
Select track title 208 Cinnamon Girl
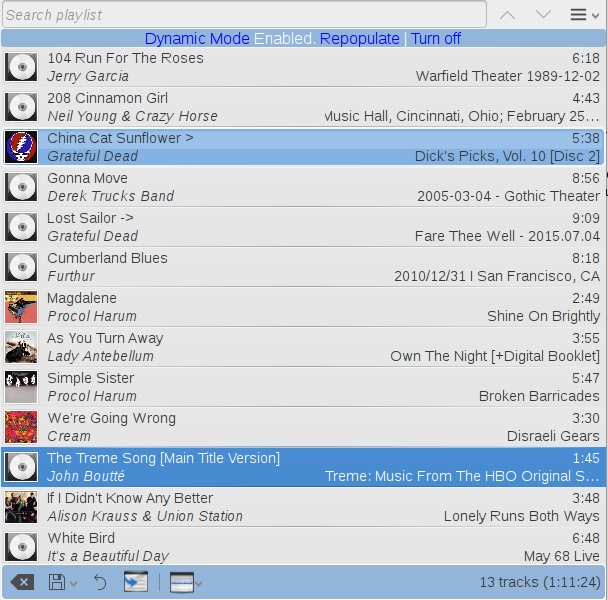point(107,98)
